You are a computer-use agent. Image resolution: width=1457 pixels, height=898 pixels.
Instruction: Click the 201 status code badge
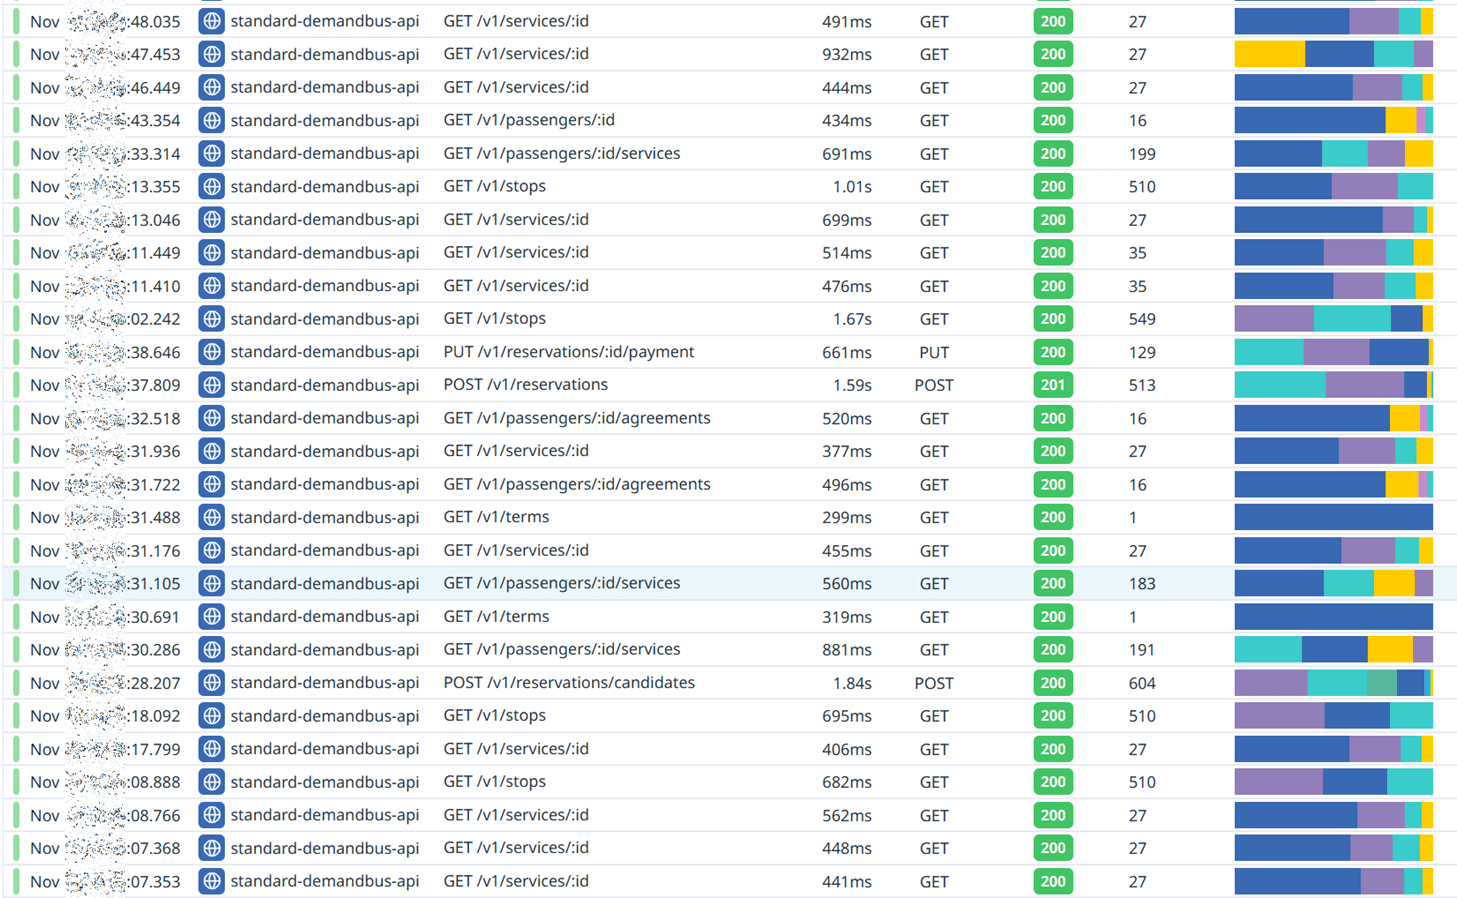click(x=1052, y=385)
